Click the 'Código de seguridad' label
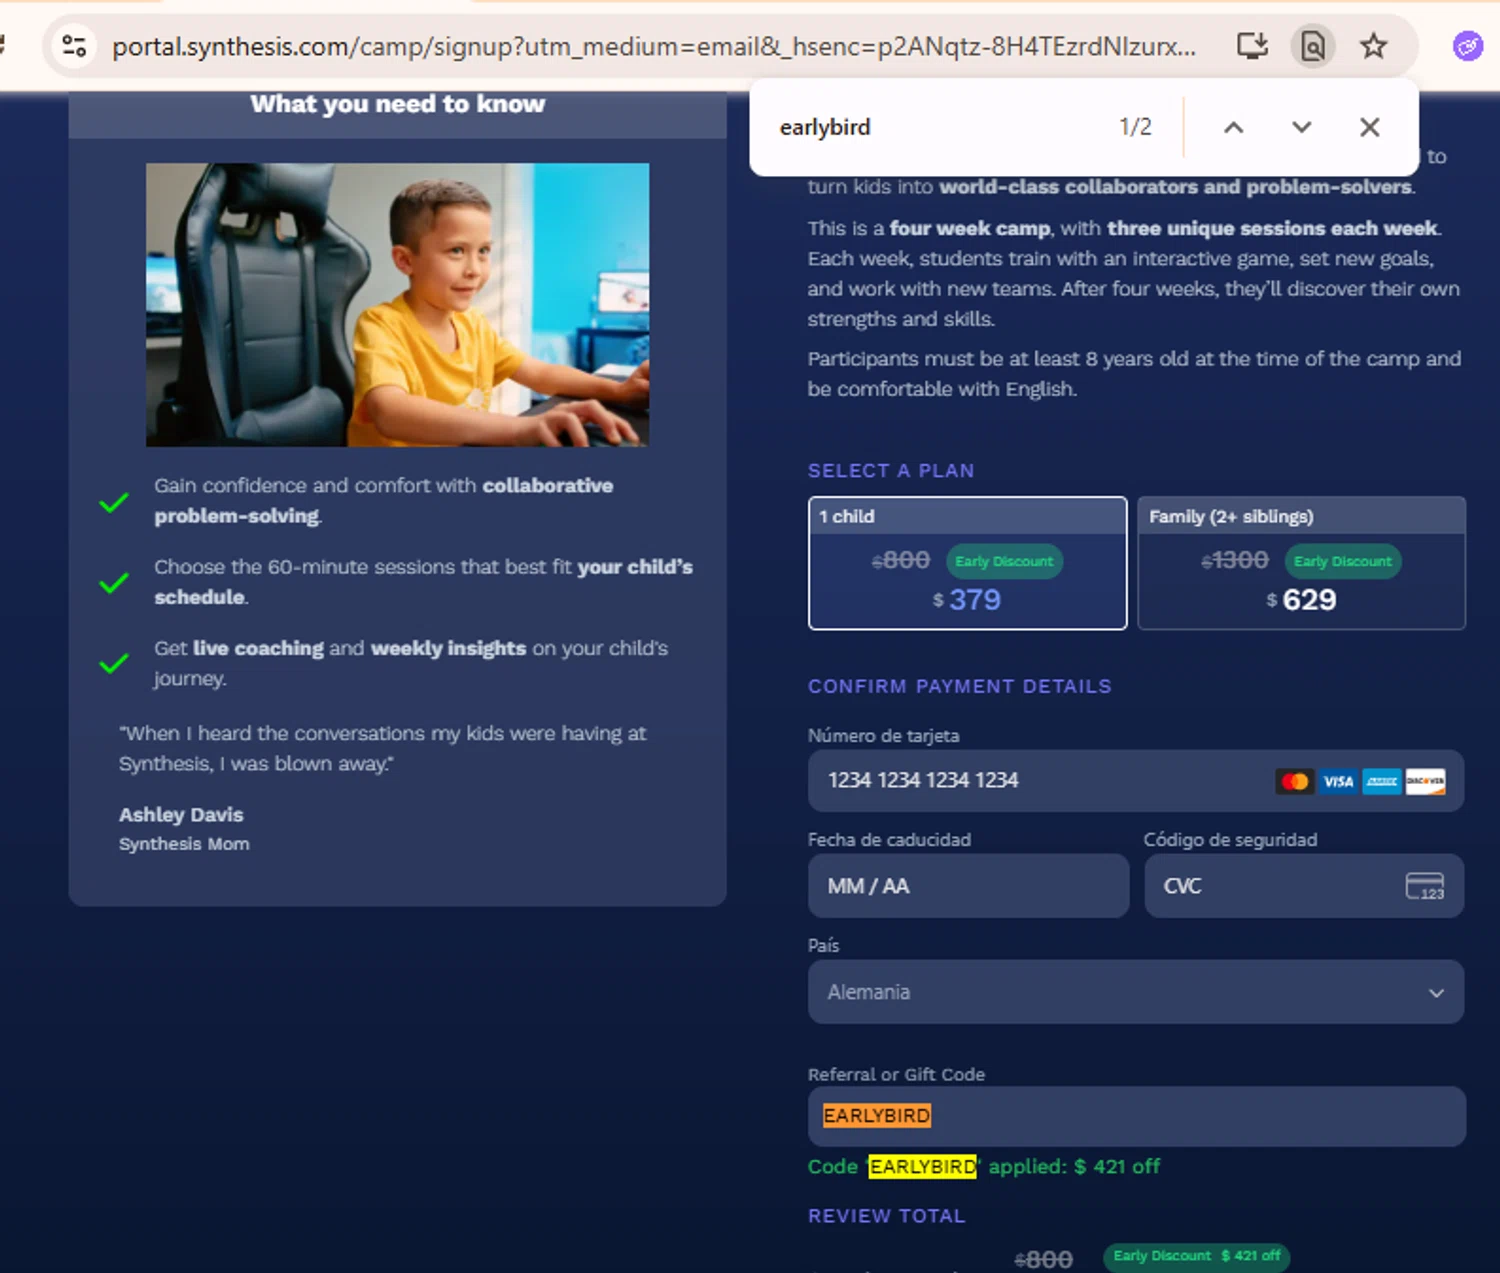The image size is (1500, 1273). tap(1230, 840)
